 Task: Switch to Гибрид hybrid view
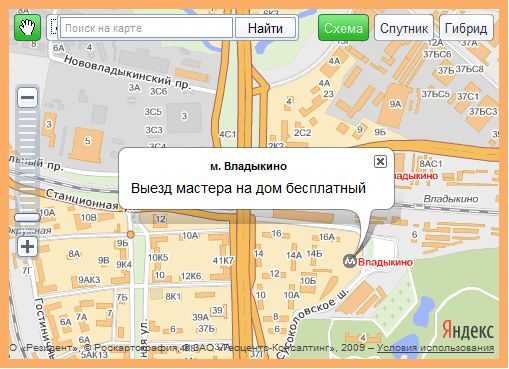466,28
